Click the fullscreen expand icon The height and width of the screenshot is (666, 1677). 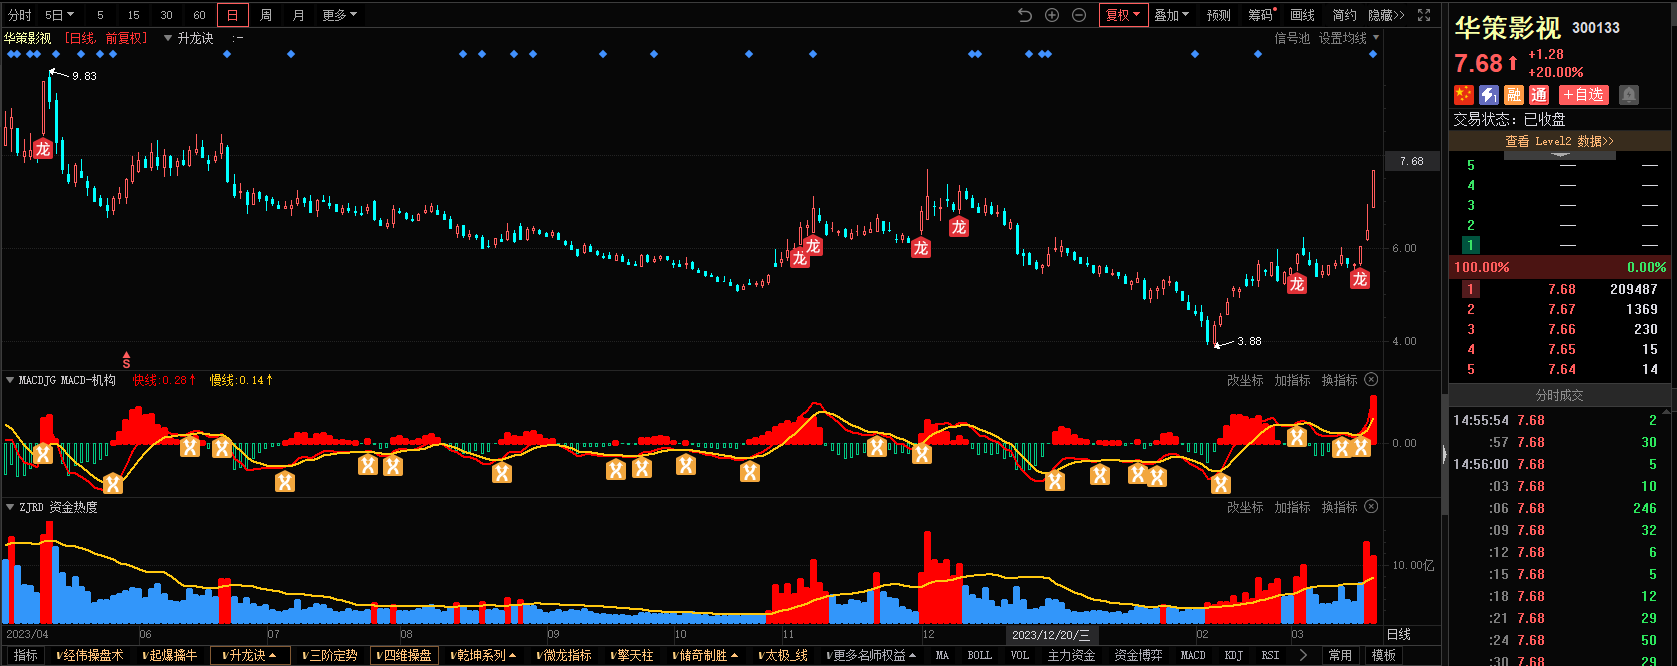(1424, 15)
